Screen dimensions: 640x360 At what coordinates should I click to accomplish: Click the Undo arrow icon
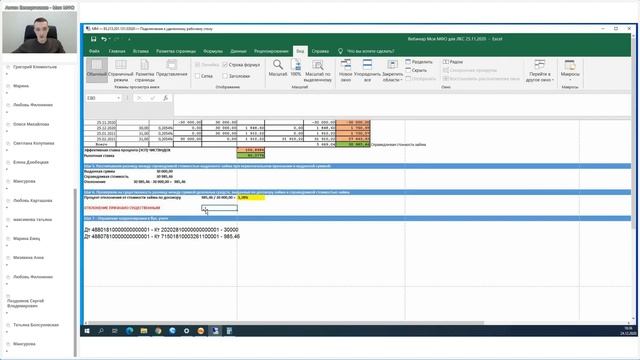pos(104,39)
